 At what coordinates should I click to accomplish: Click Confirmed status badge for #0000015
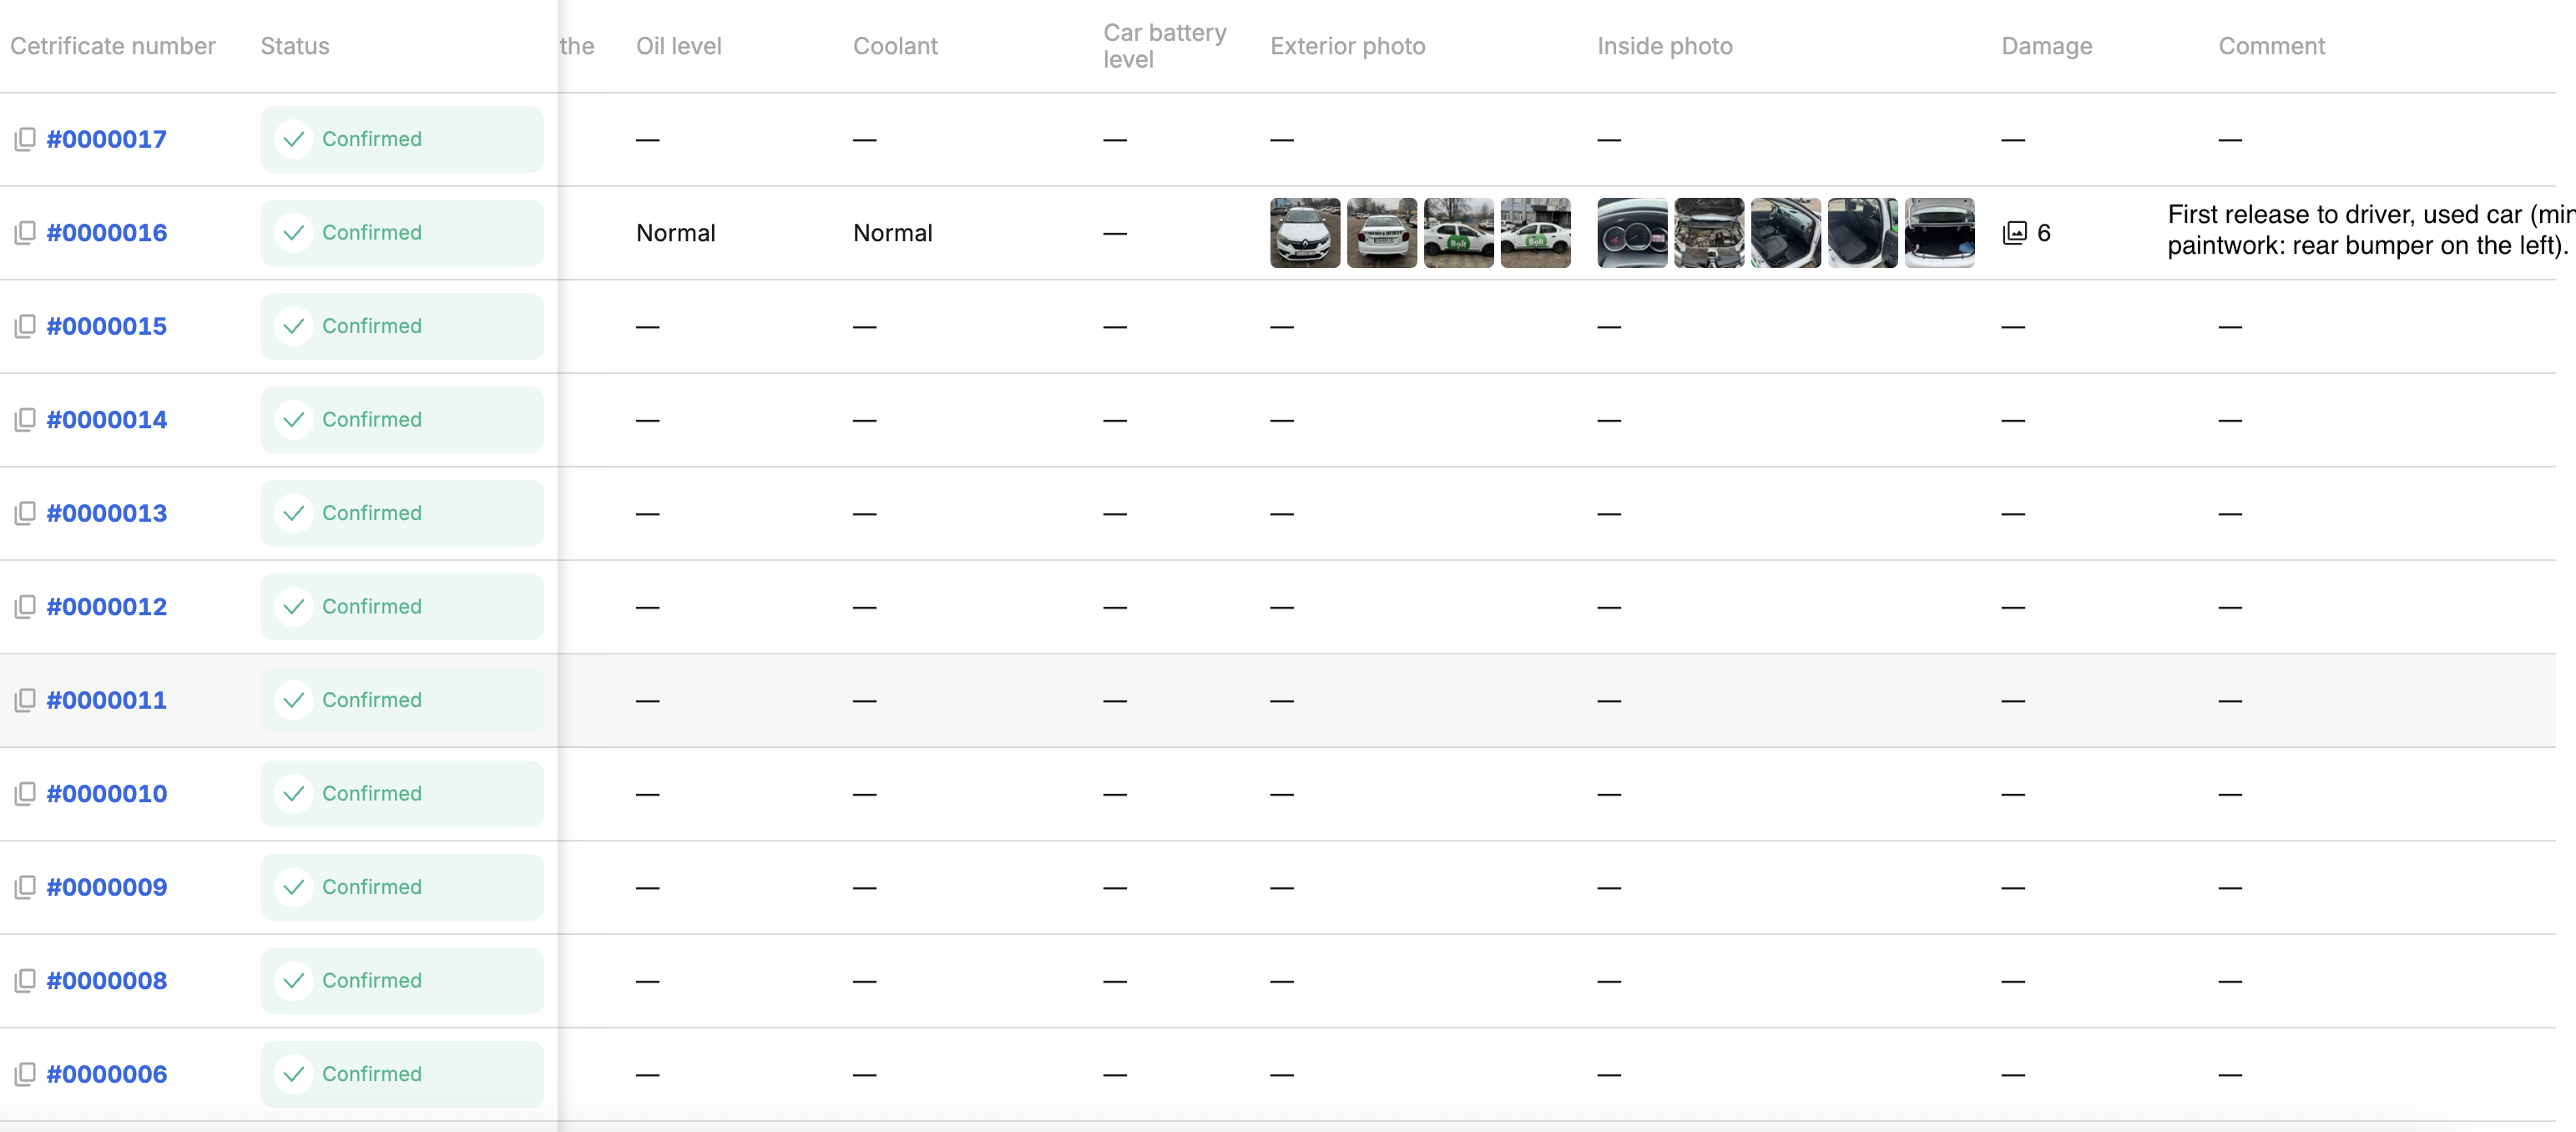[x=402, y=326]
